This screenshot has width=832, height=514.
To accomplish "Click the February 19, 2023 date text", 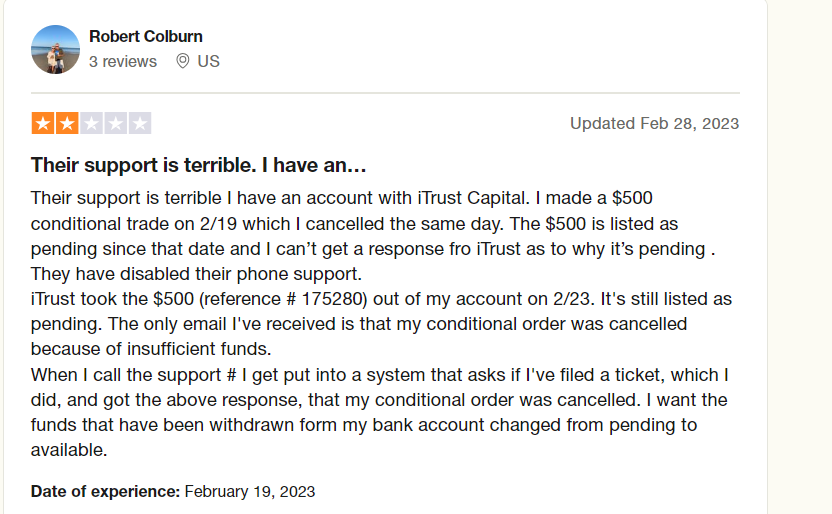I will [250, 492].
